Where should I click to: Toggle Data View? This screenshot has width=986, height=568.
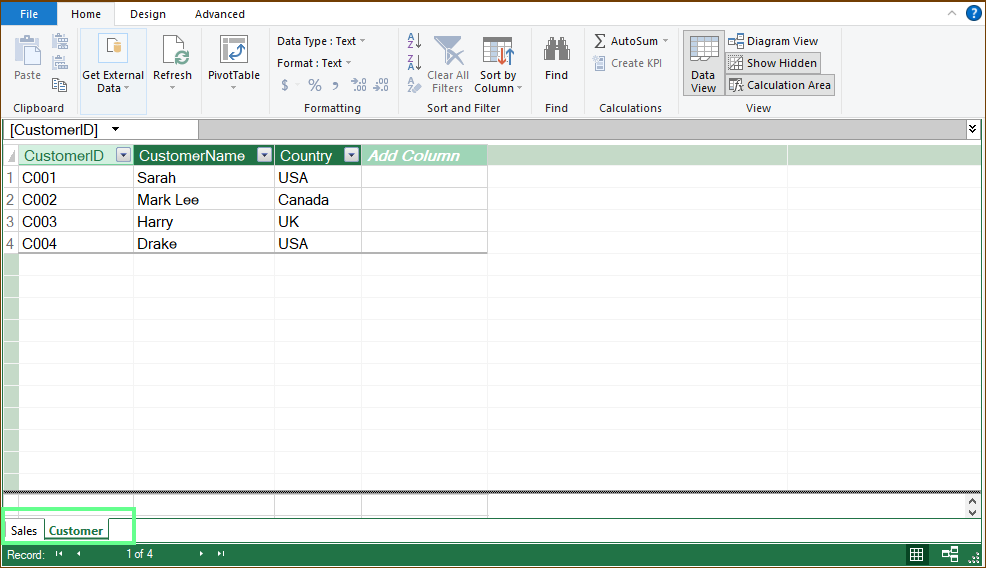[x=703, y=64]
